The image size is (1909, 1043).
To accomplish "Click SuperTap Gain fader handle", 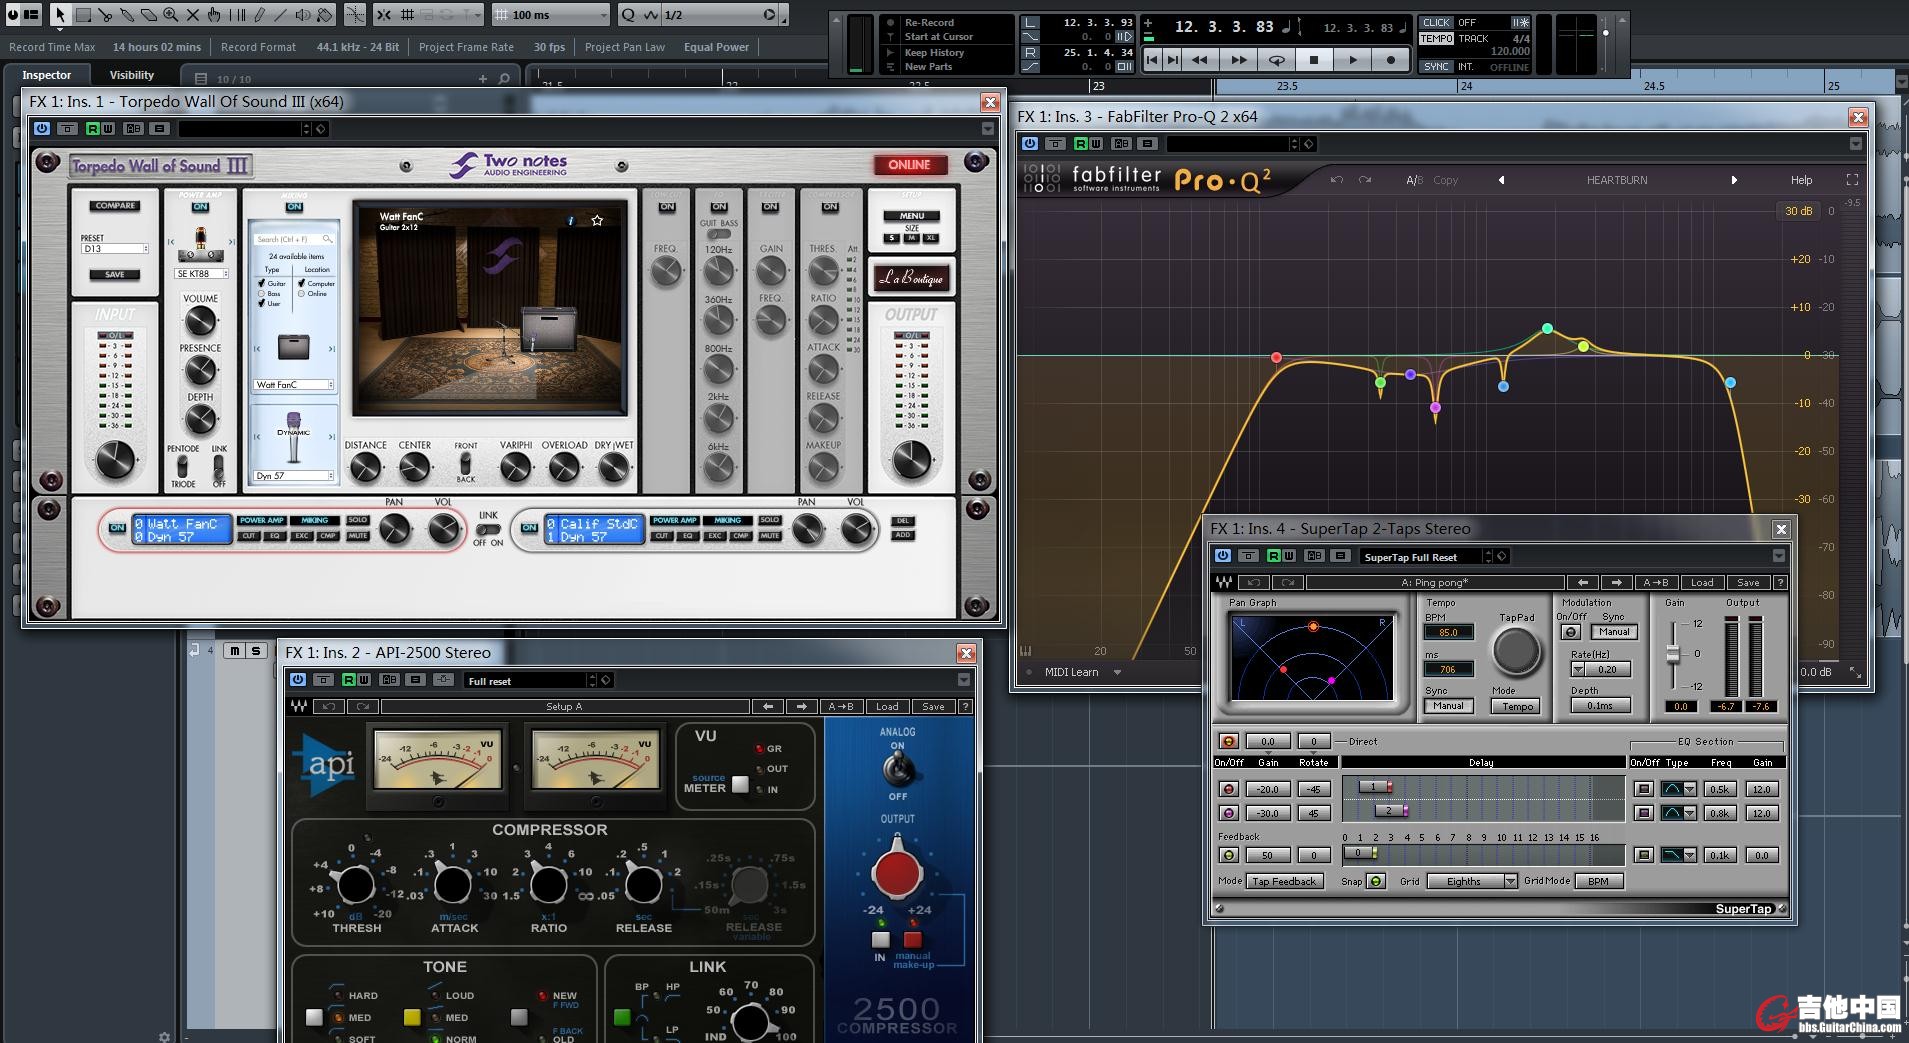I will pos(1672,653).
